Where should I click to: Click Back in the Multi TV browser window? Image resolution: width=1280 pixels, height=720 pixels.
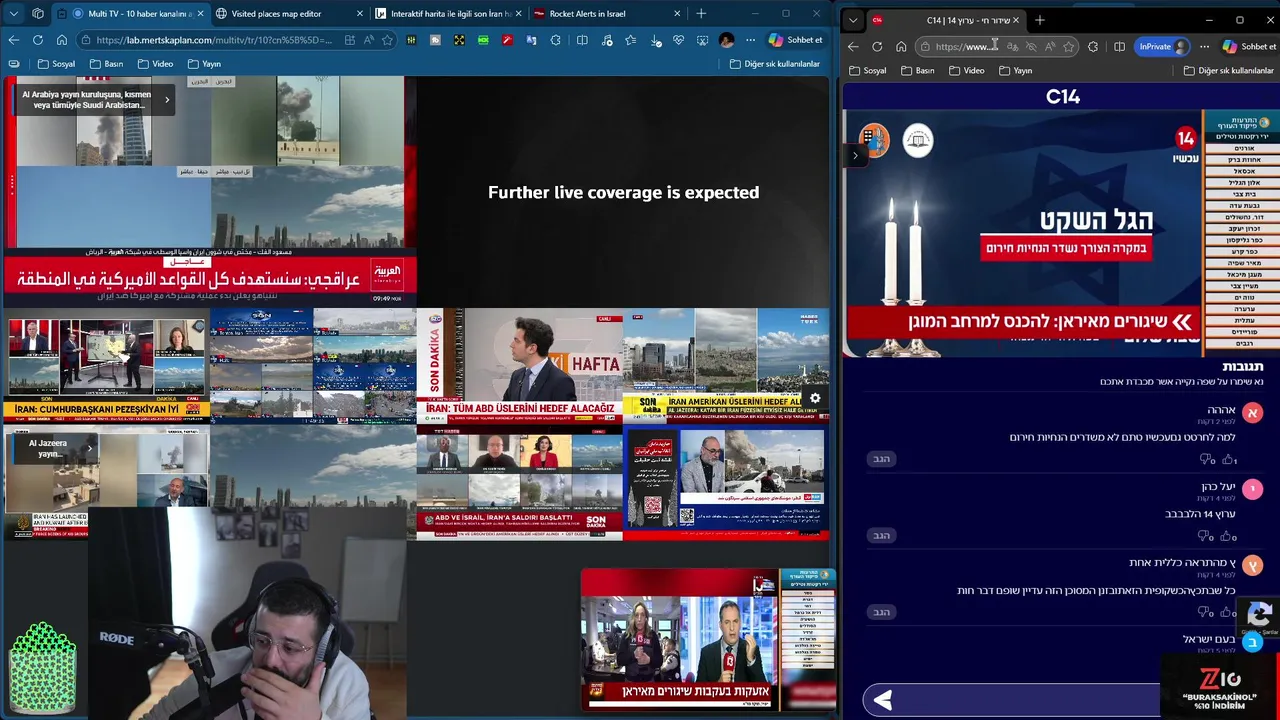click(14, 40)
